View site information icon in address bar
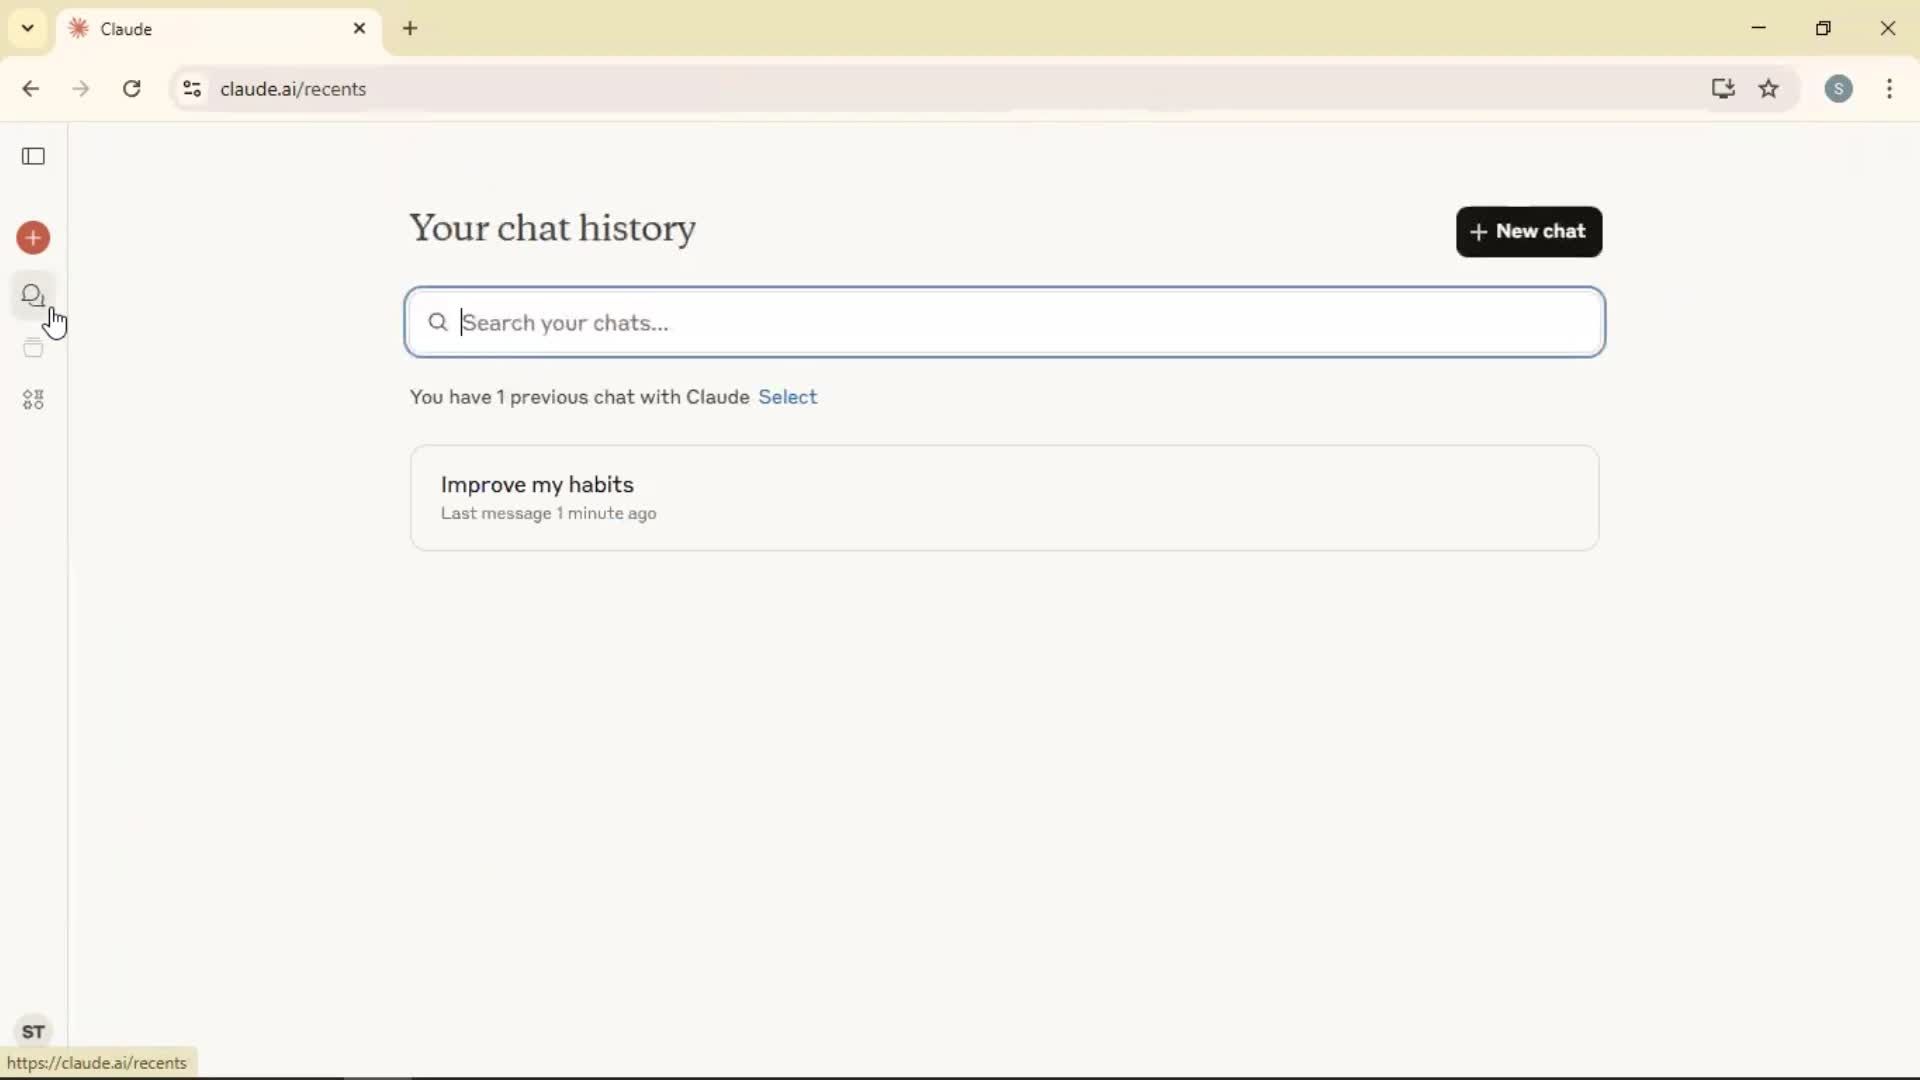 point(192,89)
